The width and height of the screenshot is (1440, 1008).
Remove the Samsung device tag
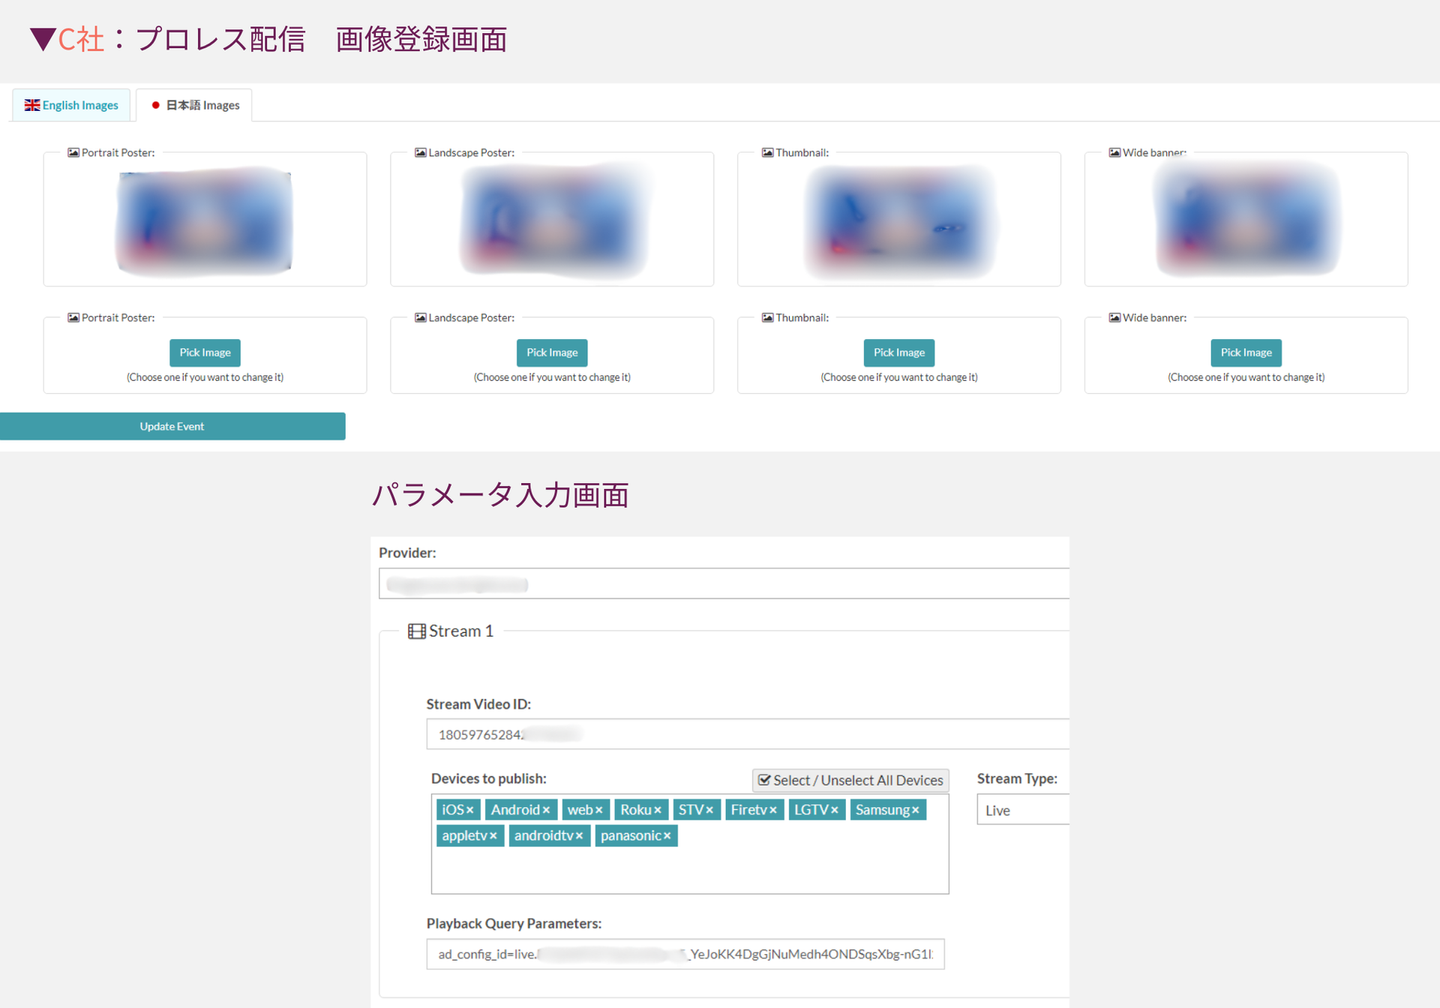[915, 810]
